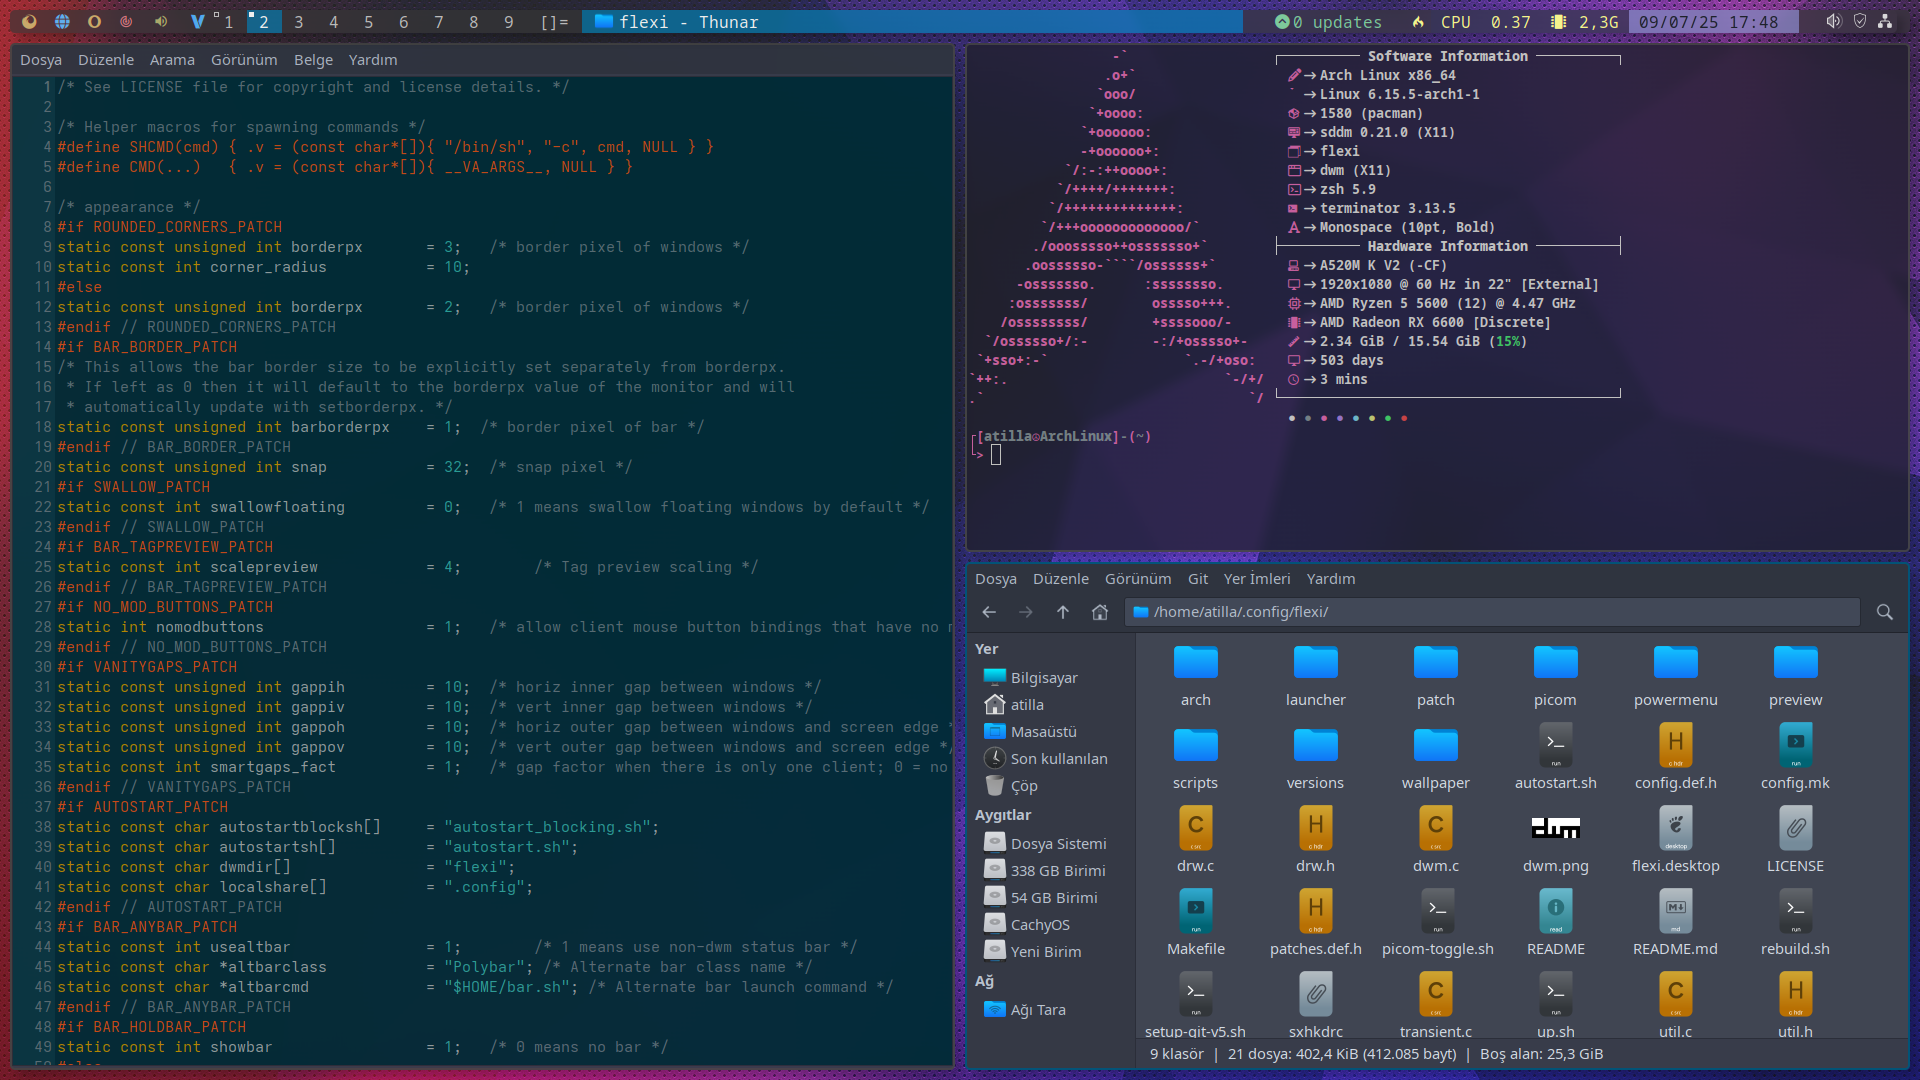Image resolution: width=1920 pixels, height=1080 pixels.
Task: Select the drw.c file
Action: pyautogui.click(x=1196, y=842)
